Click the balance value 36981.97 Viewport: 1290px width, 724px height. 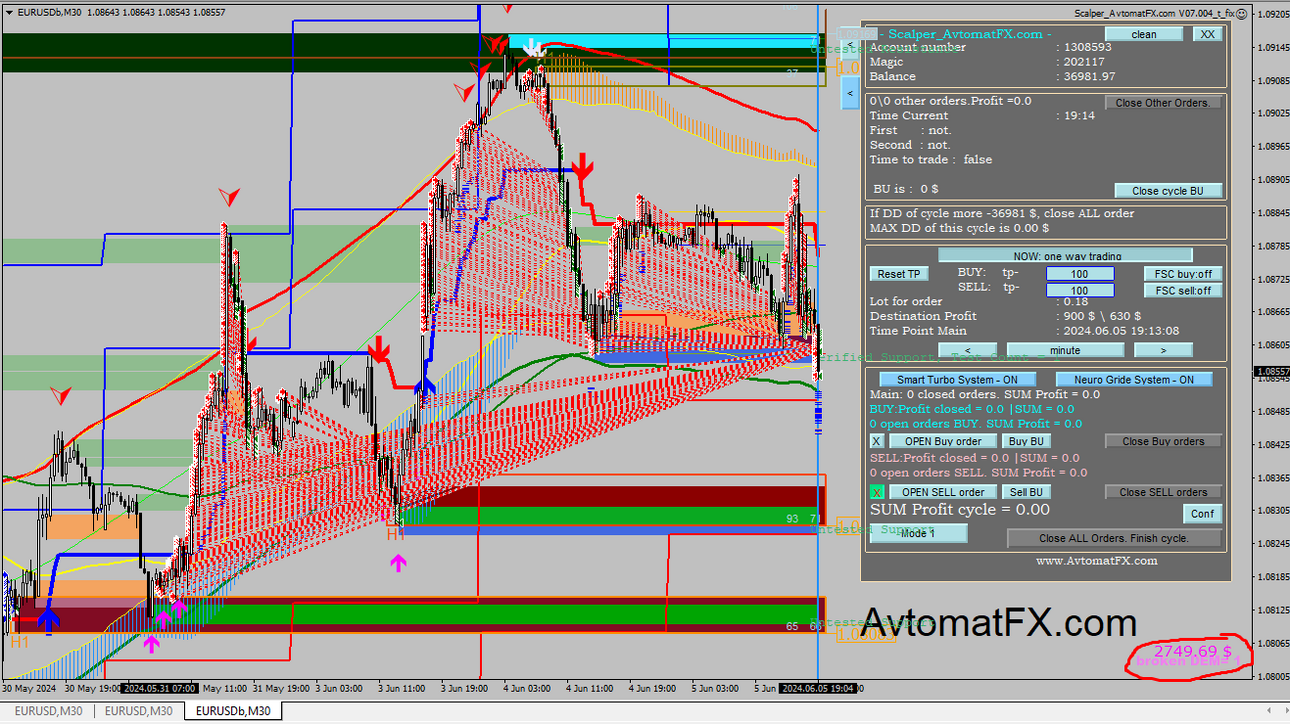click(1090, 76)
